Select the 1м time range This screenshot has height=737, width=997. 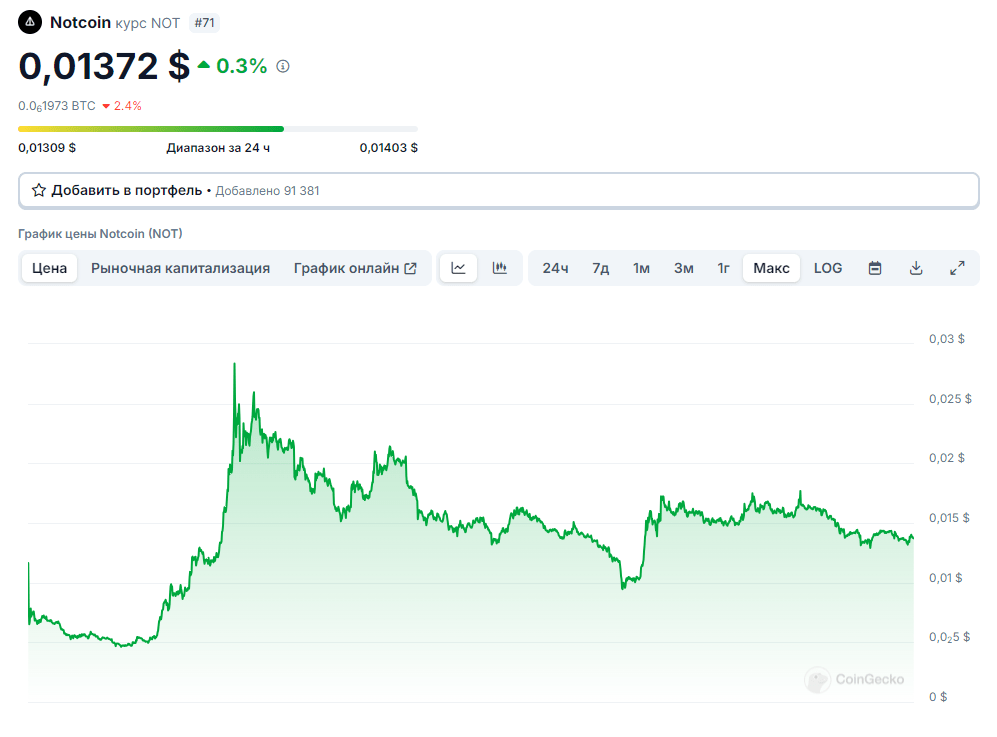click(642, 268)
